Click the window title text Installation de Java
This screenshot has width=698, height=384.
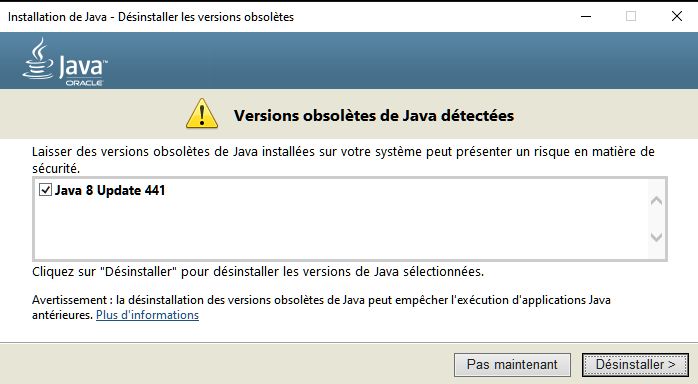(57, 17)
